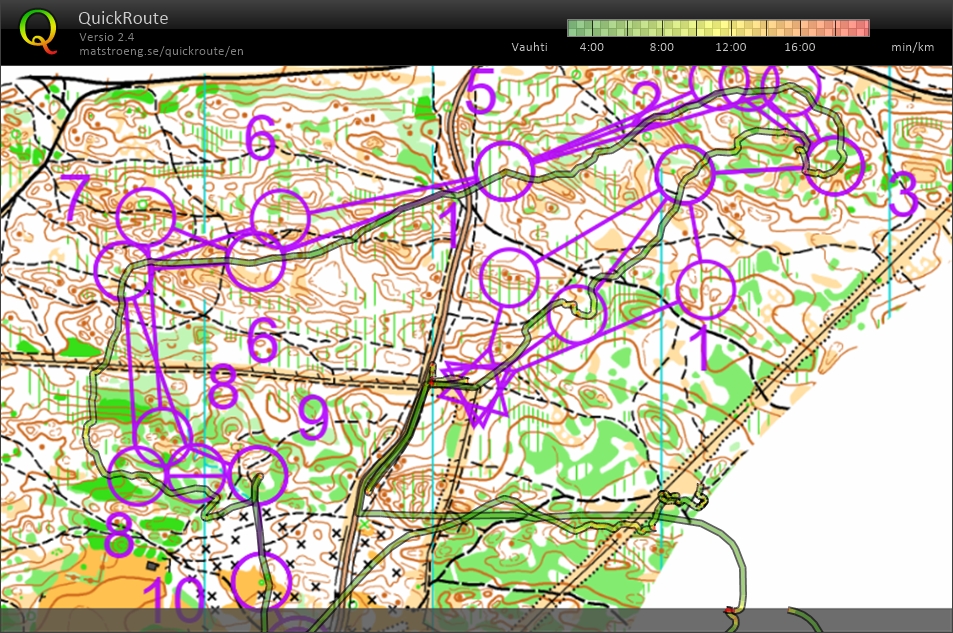953x633 pixels.
Task: Click the purple control number 9
Action: [x=314, y=418]
